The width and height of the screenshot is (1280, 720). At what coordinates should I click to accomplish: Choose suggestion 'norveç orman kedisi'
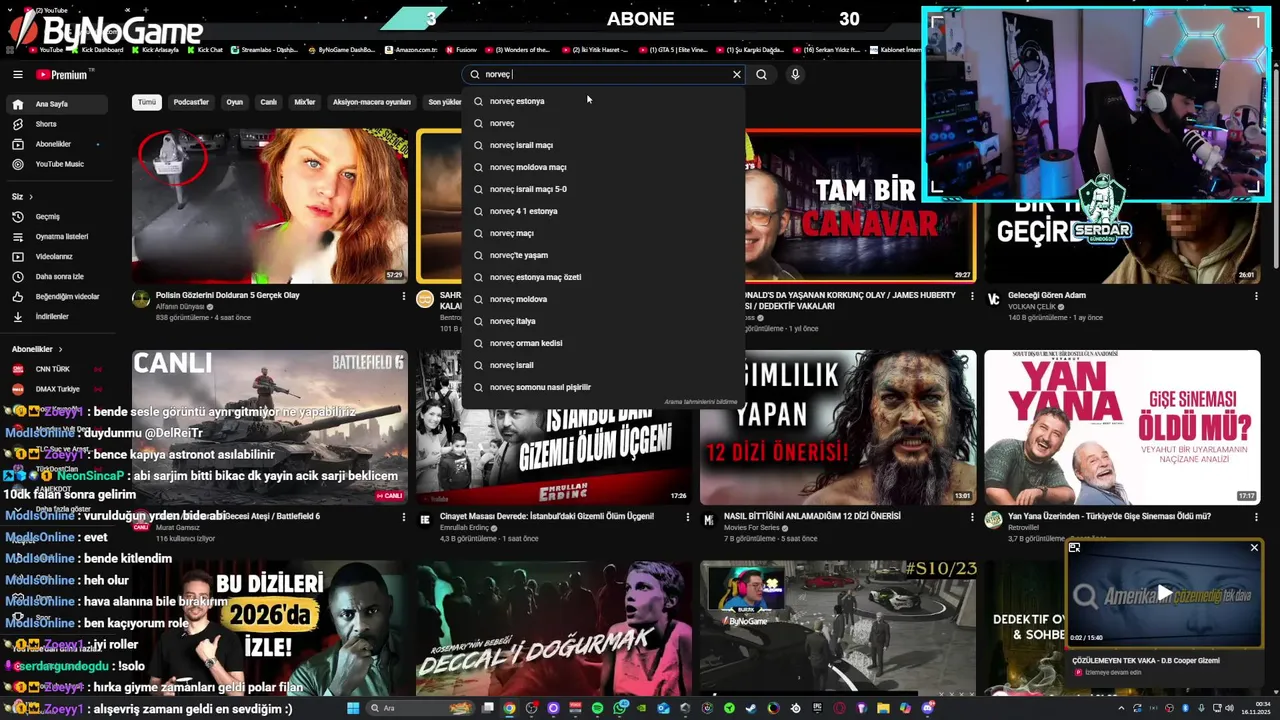603,343
